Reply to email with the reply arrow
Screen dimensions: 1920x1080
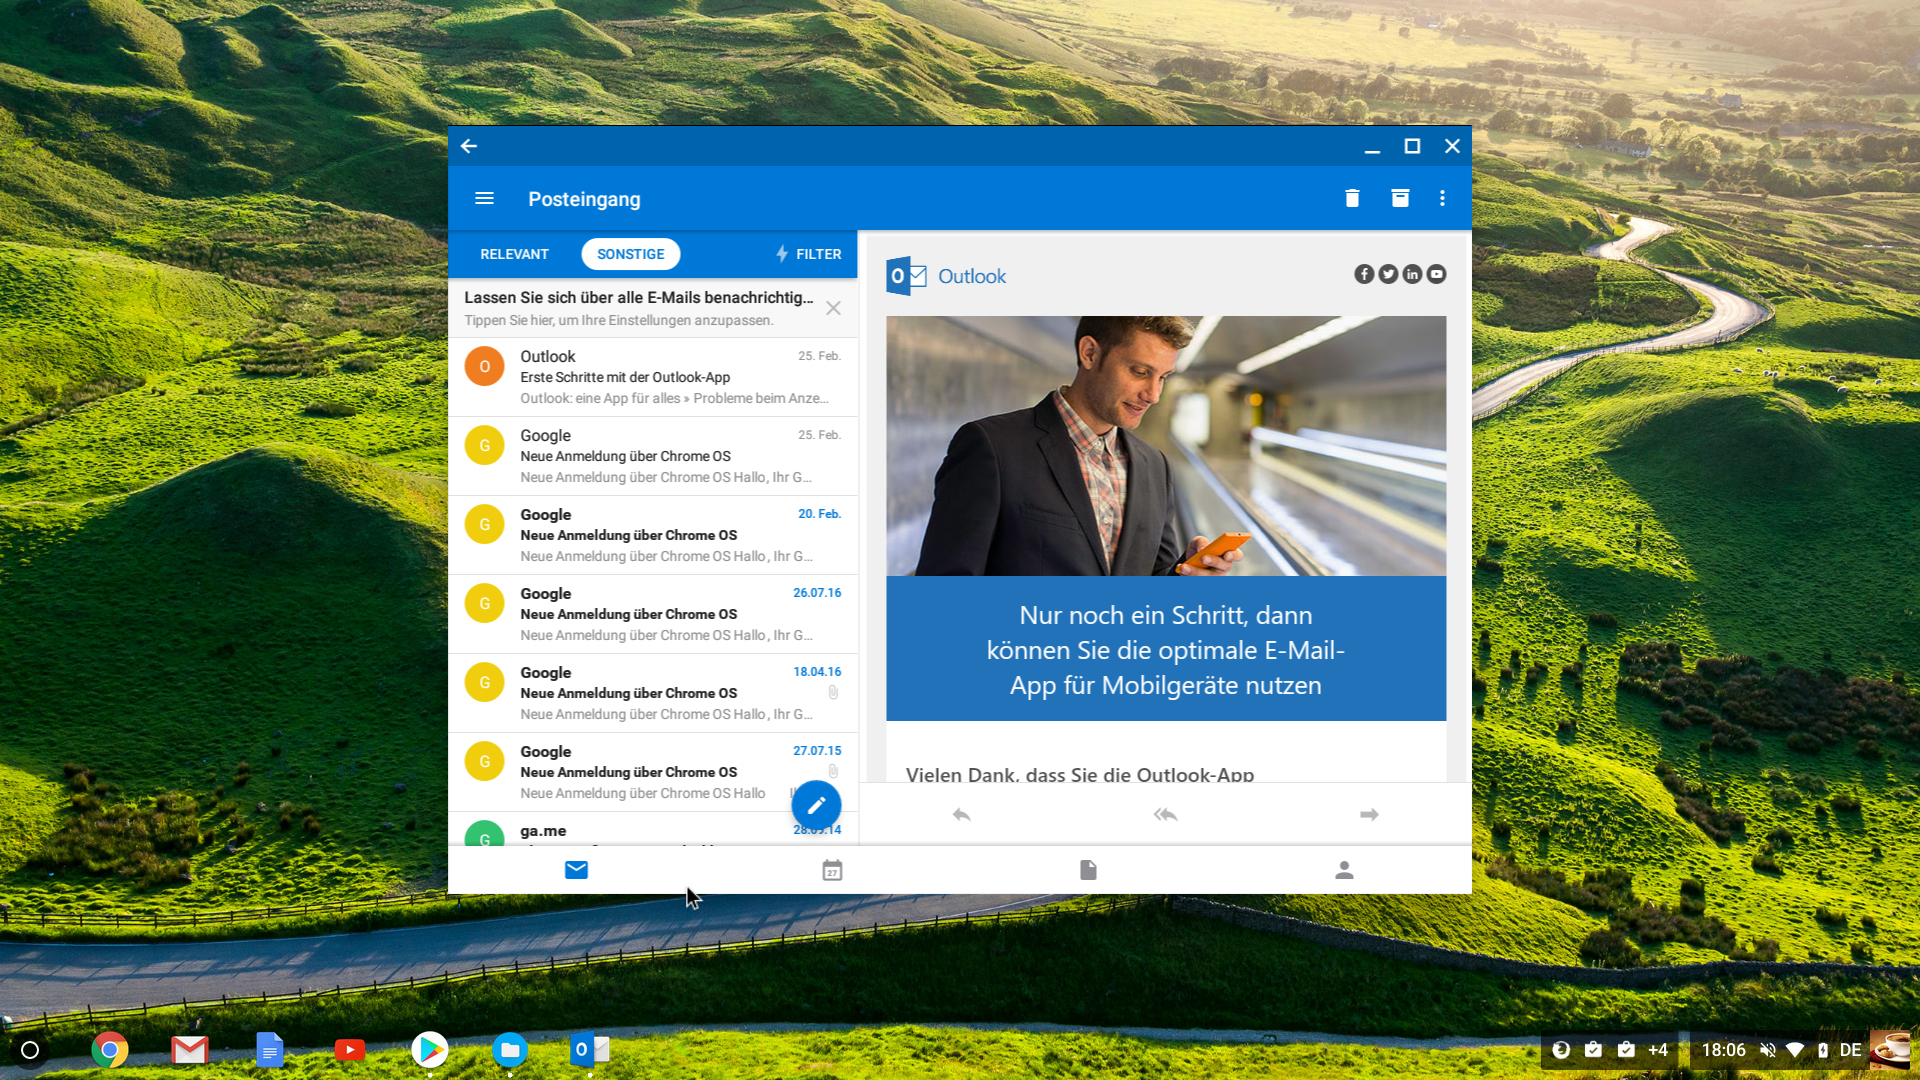(961, 815)
